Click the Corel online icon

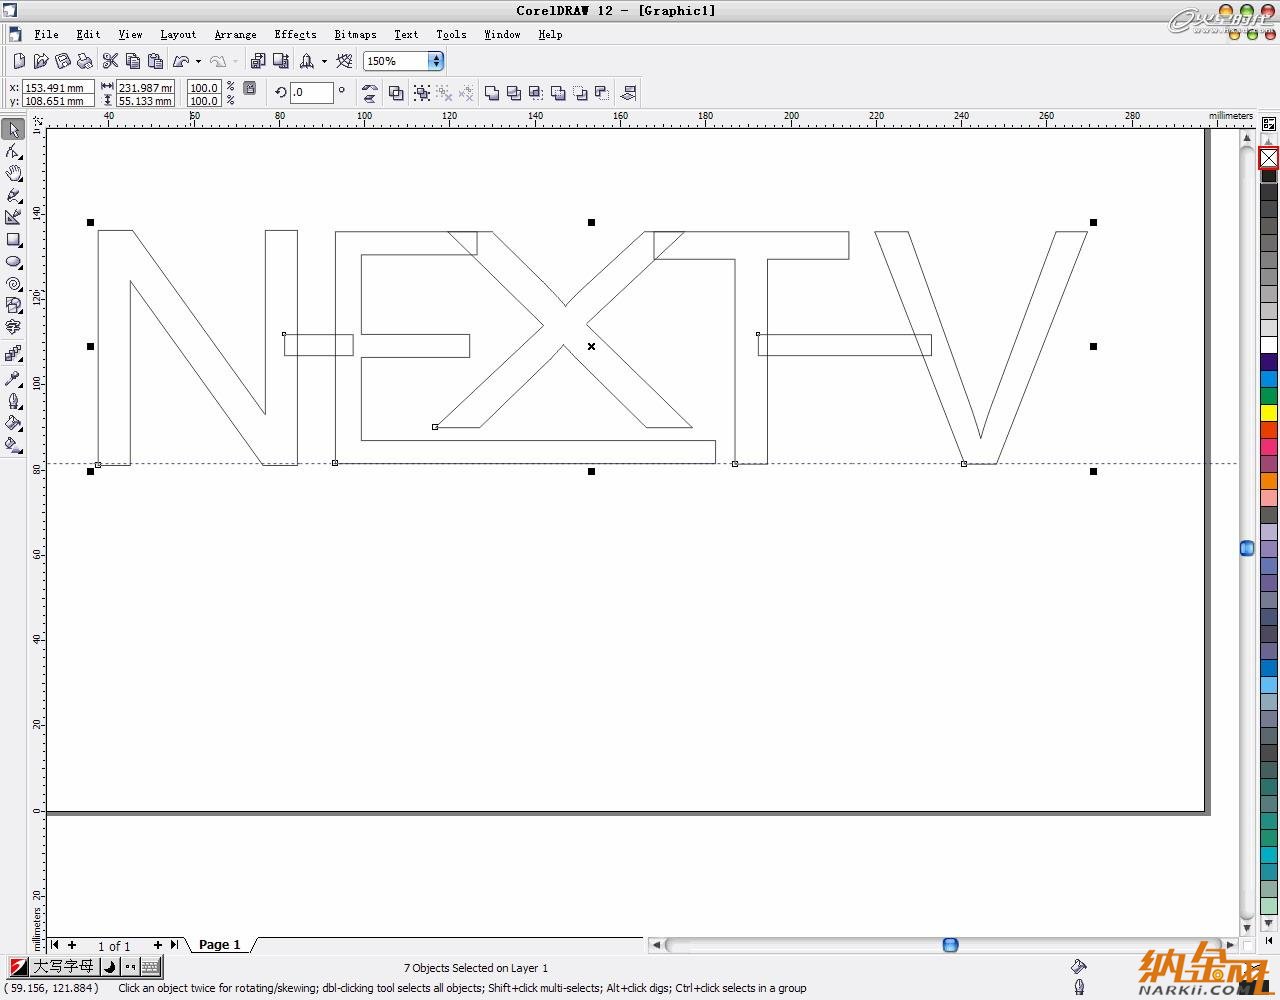point(345,61)
